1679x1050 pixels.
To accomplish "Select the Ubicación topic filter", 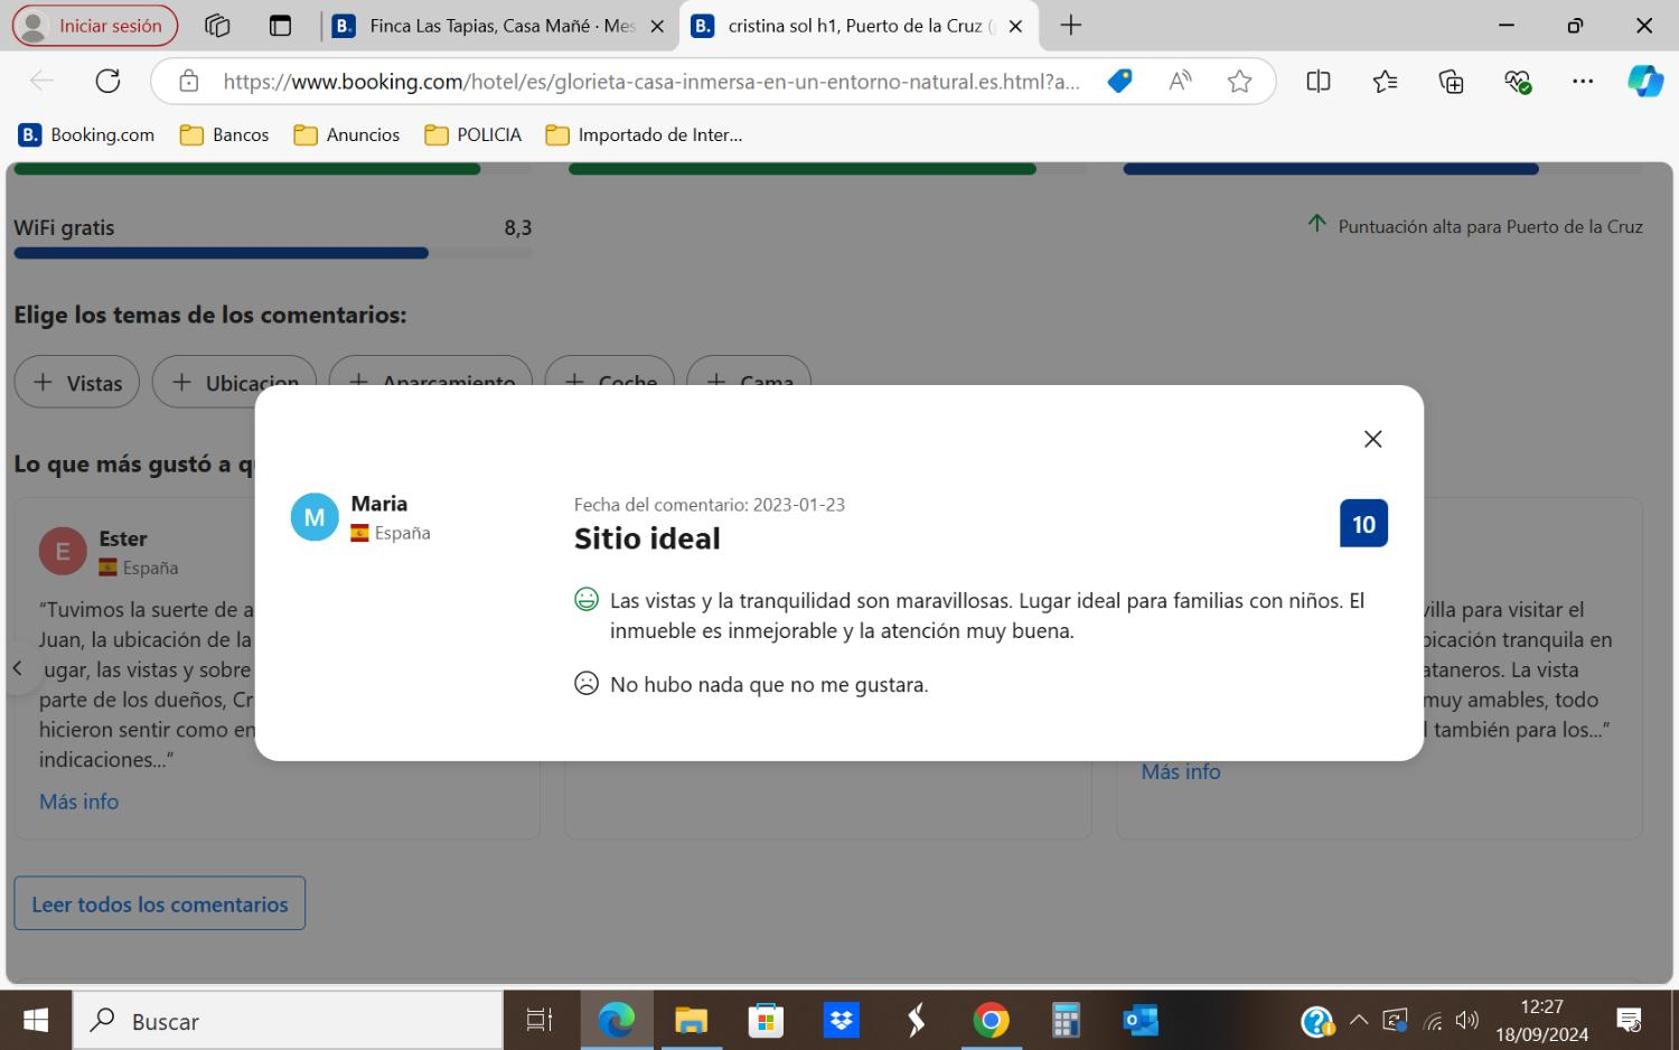I will tap(234, 382).
